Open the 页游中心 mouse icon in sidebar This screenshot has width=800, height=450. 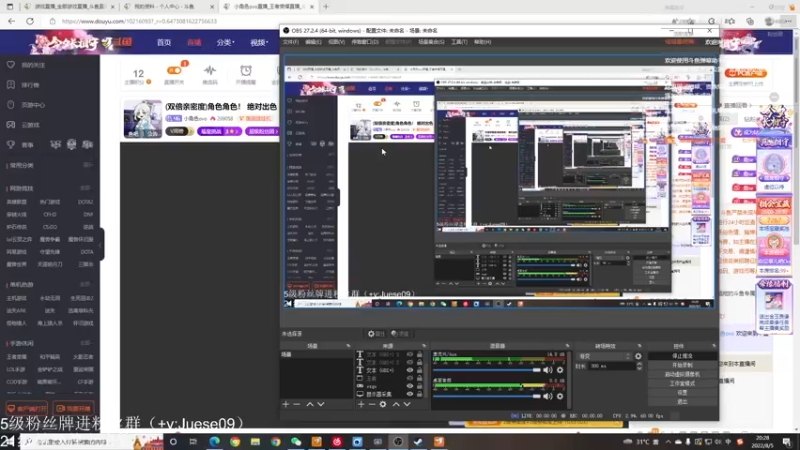click(x=11, y=105)
